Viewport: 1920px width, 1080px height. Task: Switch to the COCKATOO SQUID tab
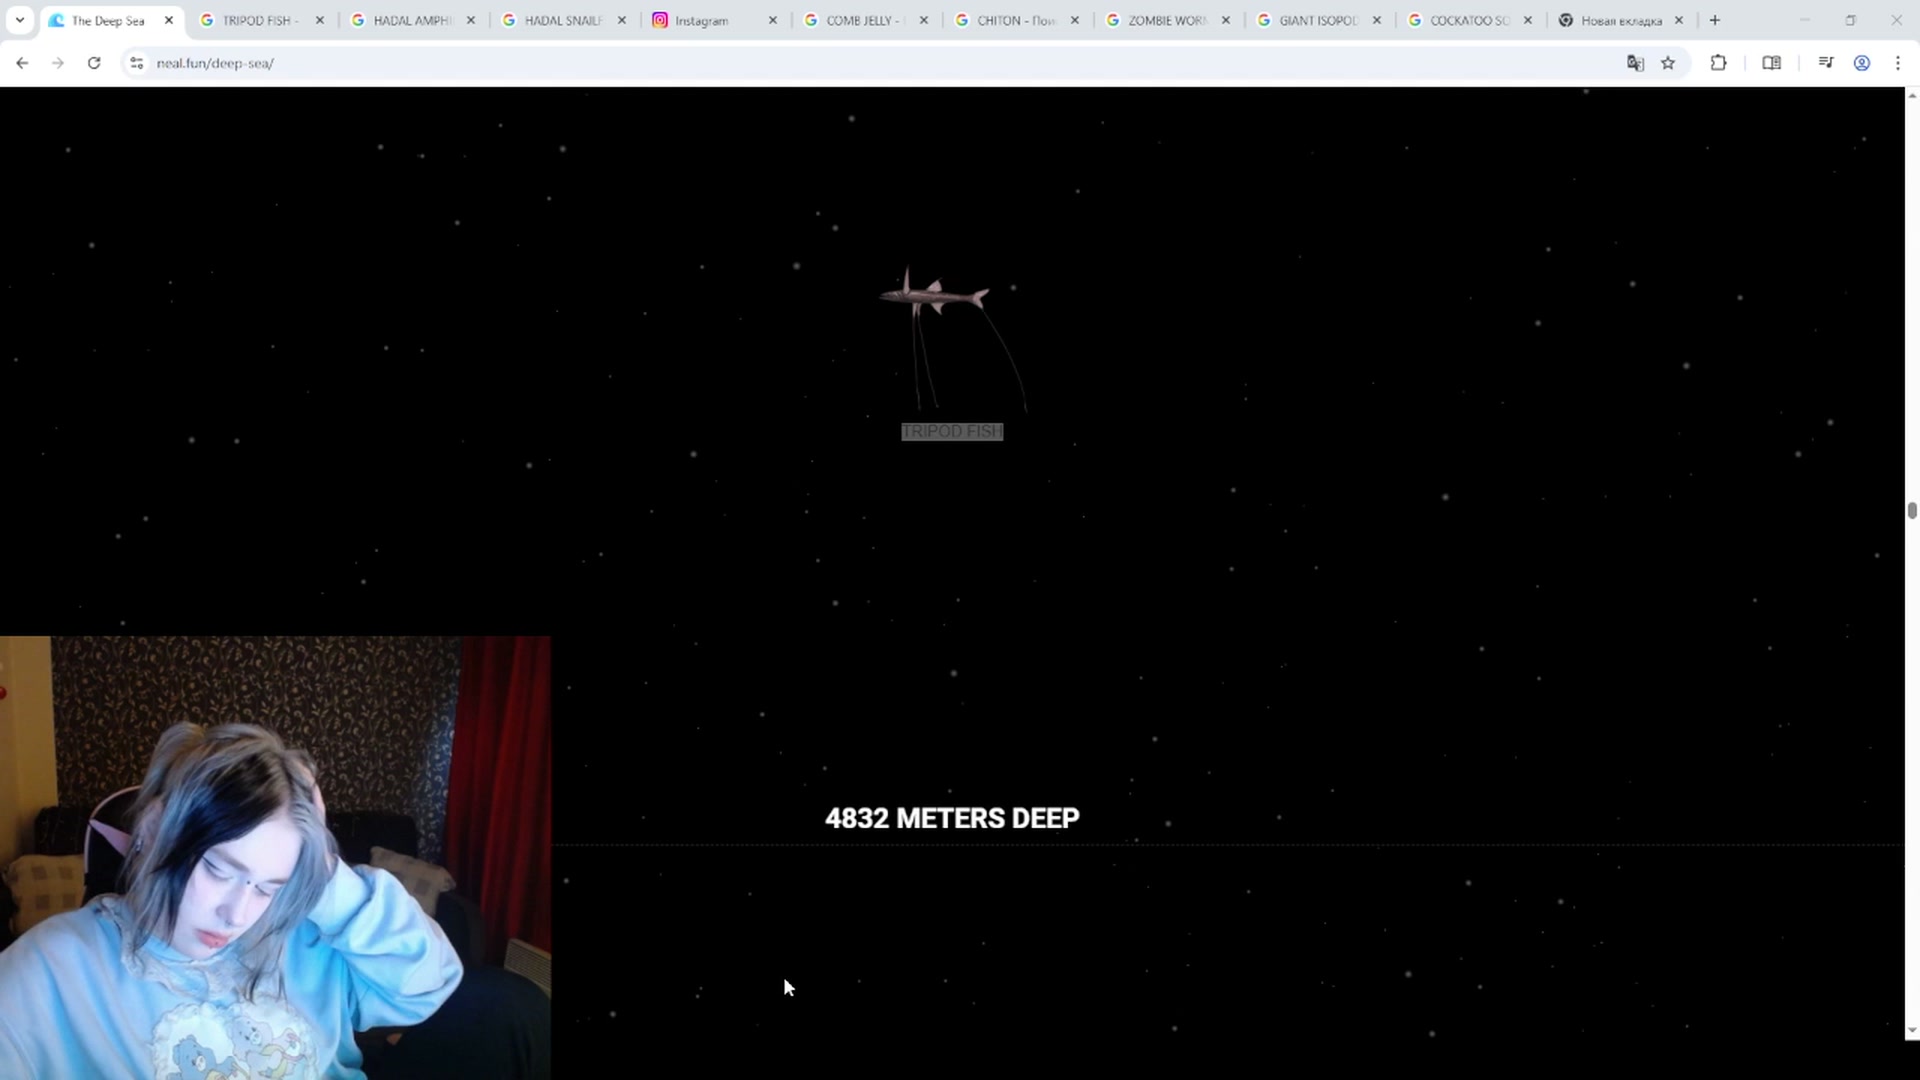[x=1470, y=20]
